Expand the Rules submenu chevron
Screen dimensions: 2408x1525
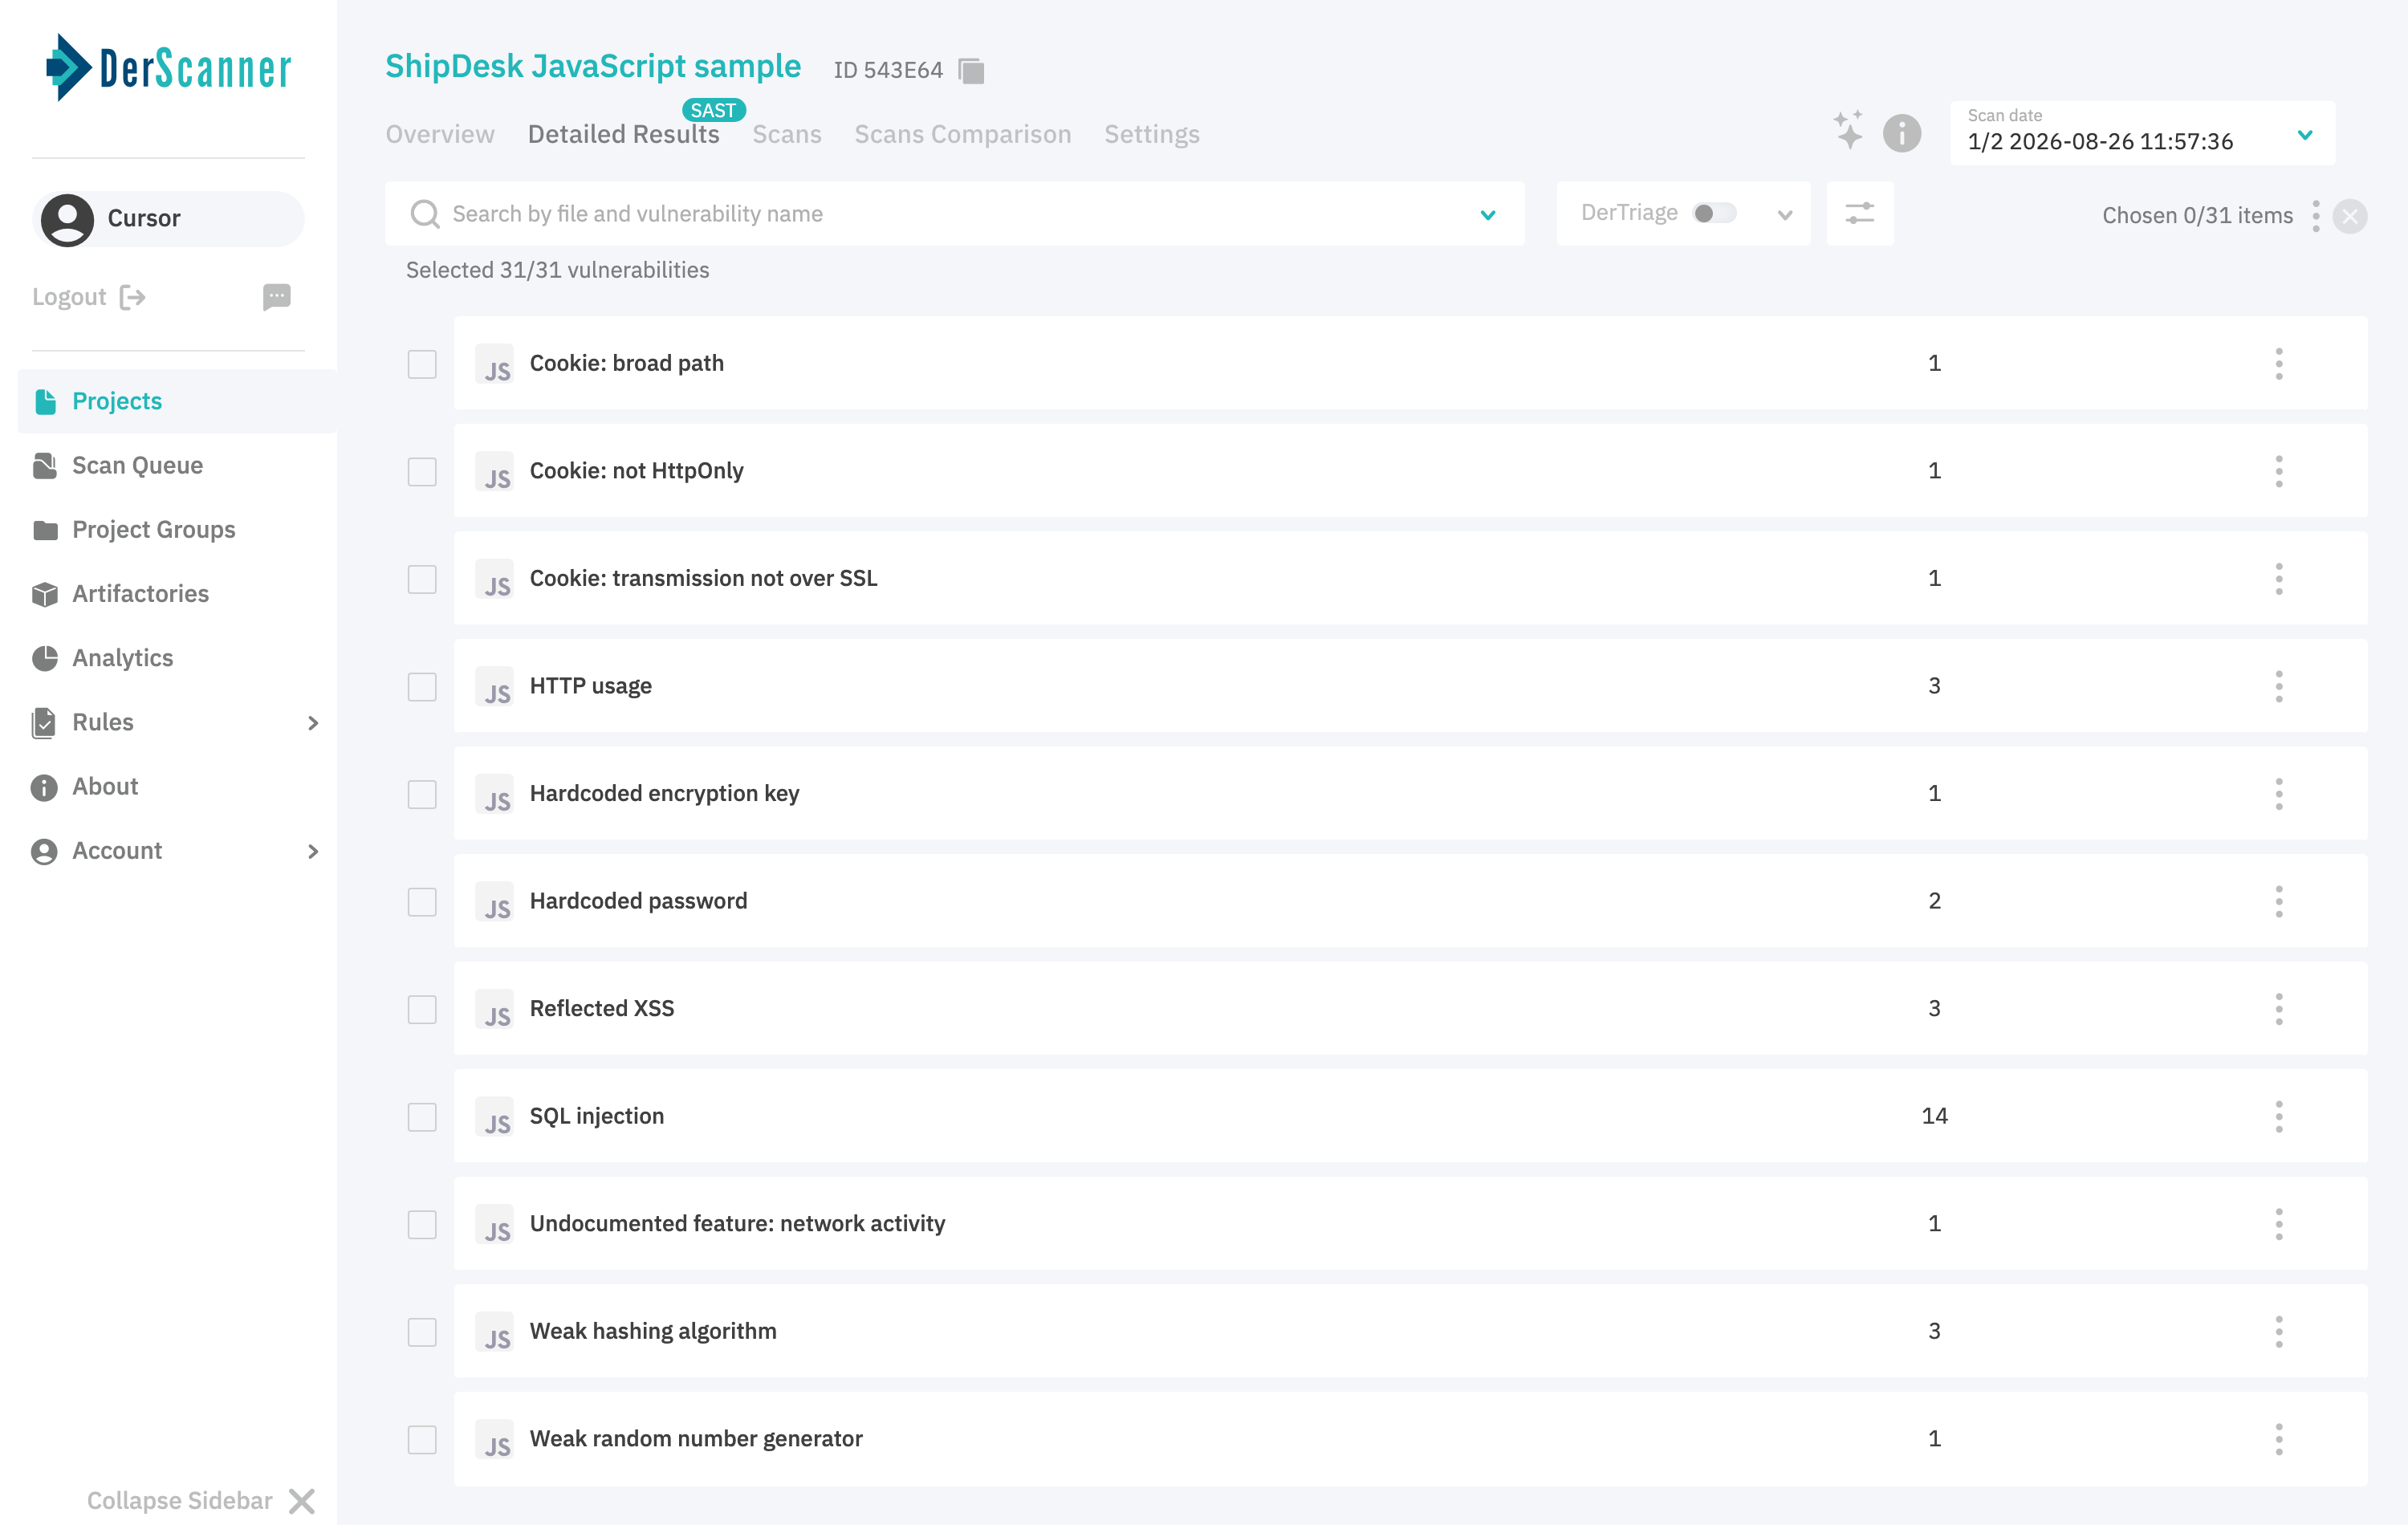tap(313, 722)
